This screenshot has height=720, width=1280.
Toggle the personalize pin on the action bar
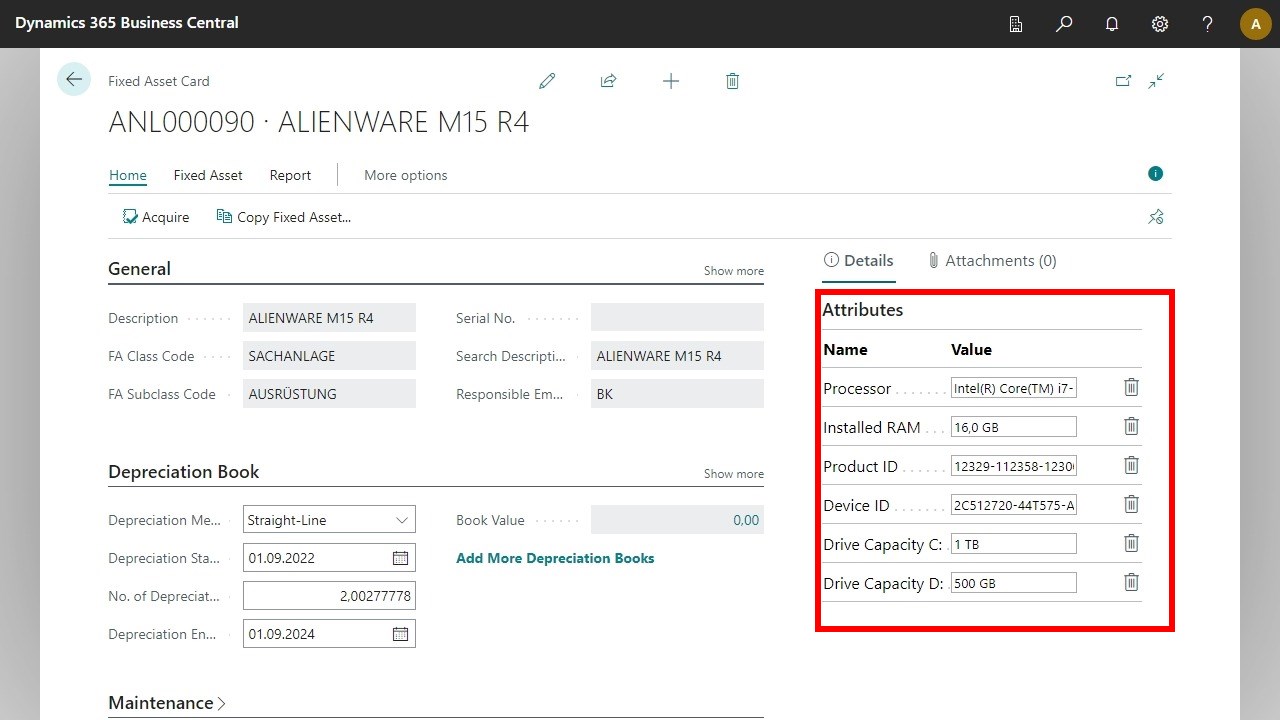coord(1156,217)
